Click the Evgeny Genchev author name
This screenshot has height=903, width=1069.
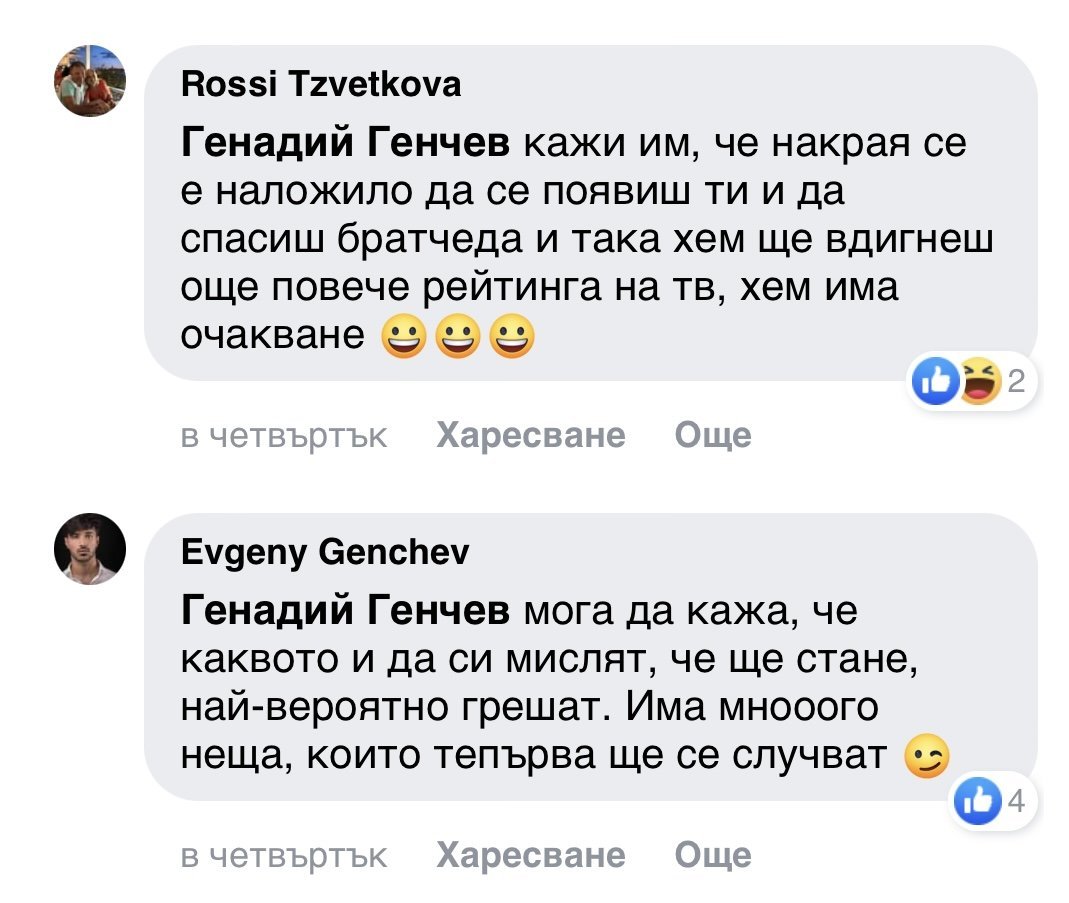point(325,552)
